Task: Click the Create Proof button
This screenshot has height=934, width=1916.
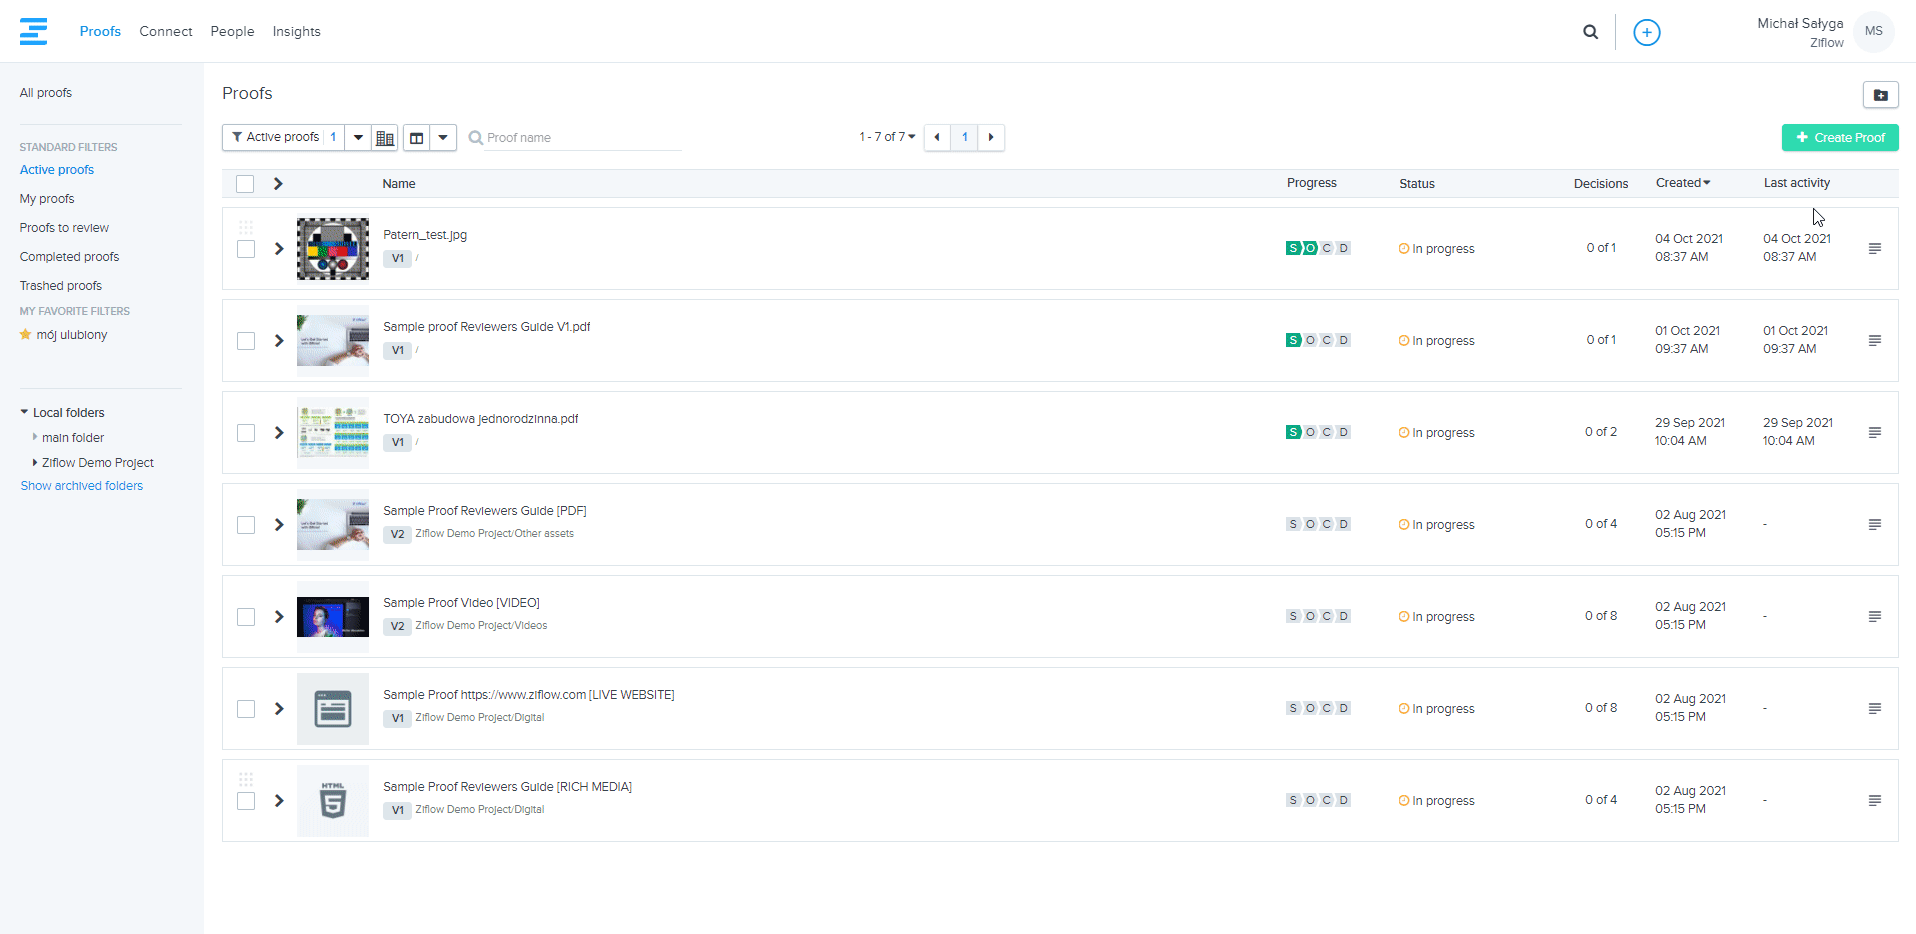Action: click(x=1839, y=138)
